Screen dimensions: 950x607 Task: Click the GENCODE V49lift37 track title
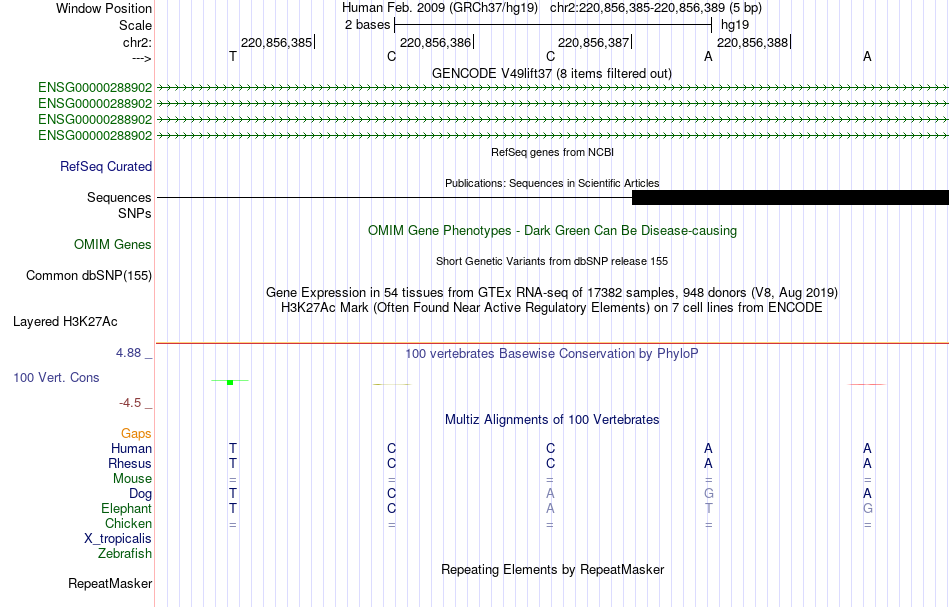(552, 73)
